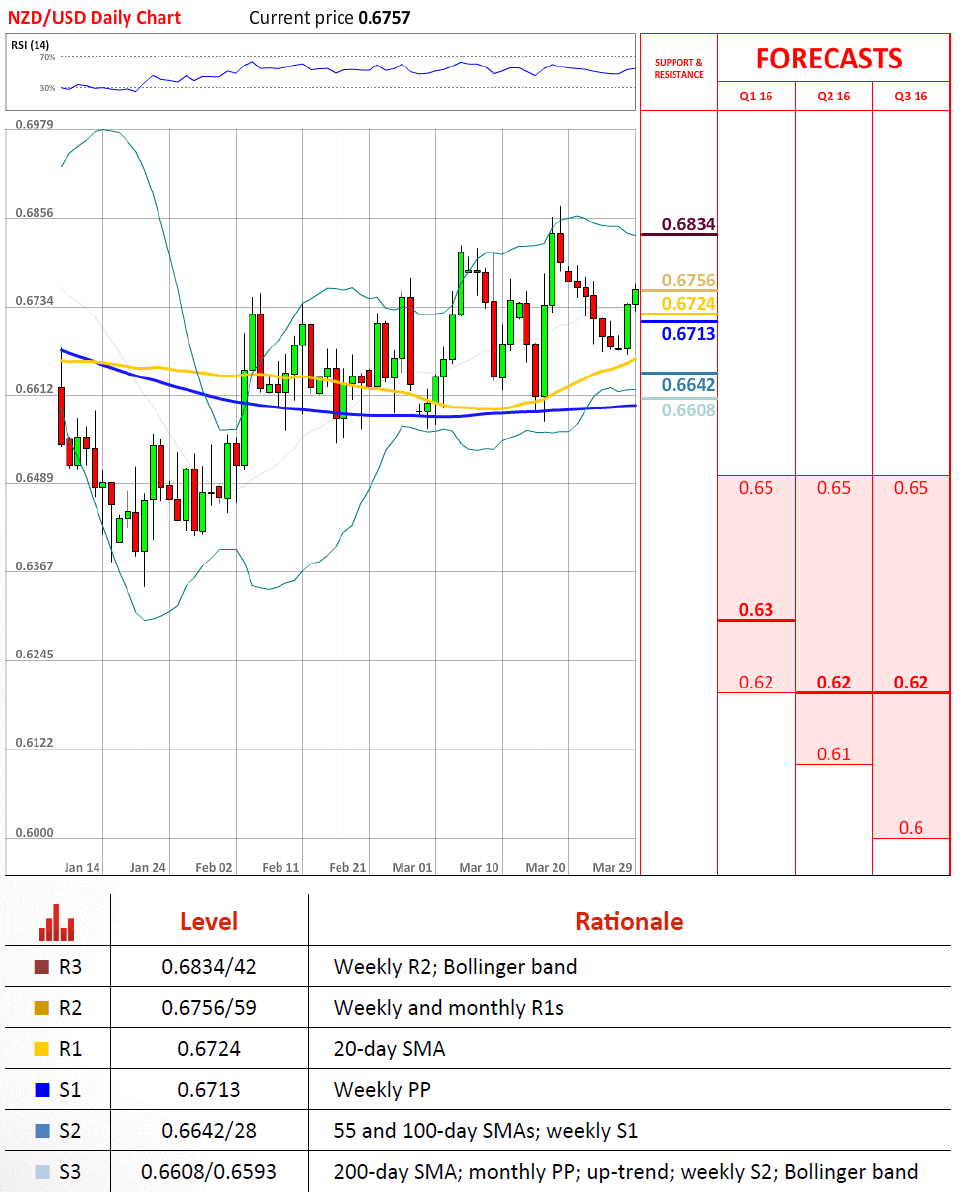Click the 0.6642/28 level cell
Image resolution: width=963 pixels, height=1192 pixels.
pyautogui.click(x=209, y=1131)
